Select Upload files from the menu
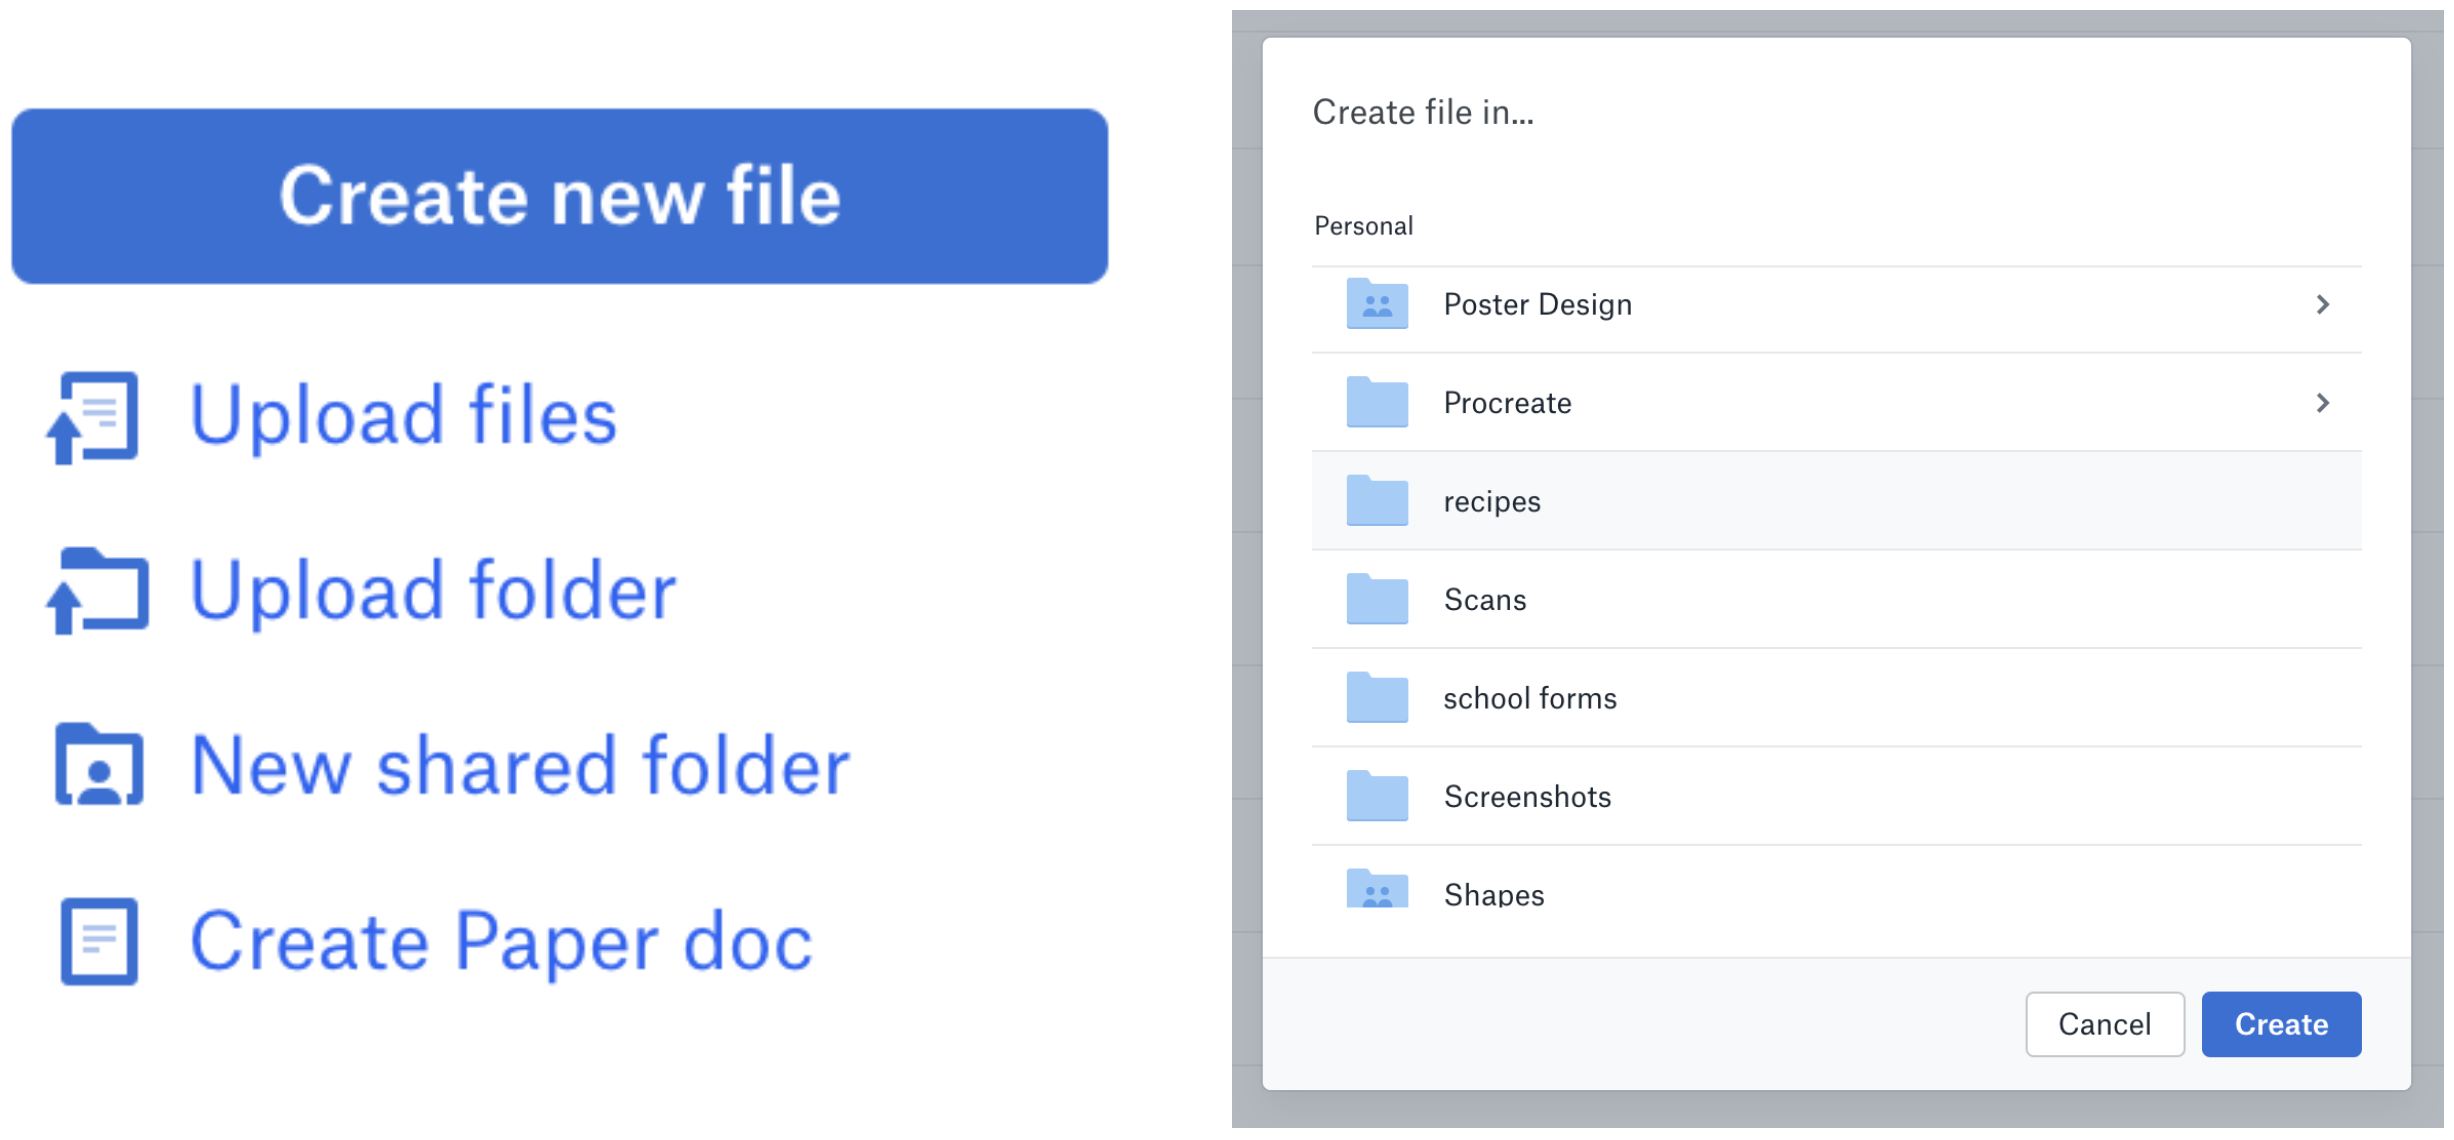This screenshot has width=2454, height=1140. click(404, 417)
